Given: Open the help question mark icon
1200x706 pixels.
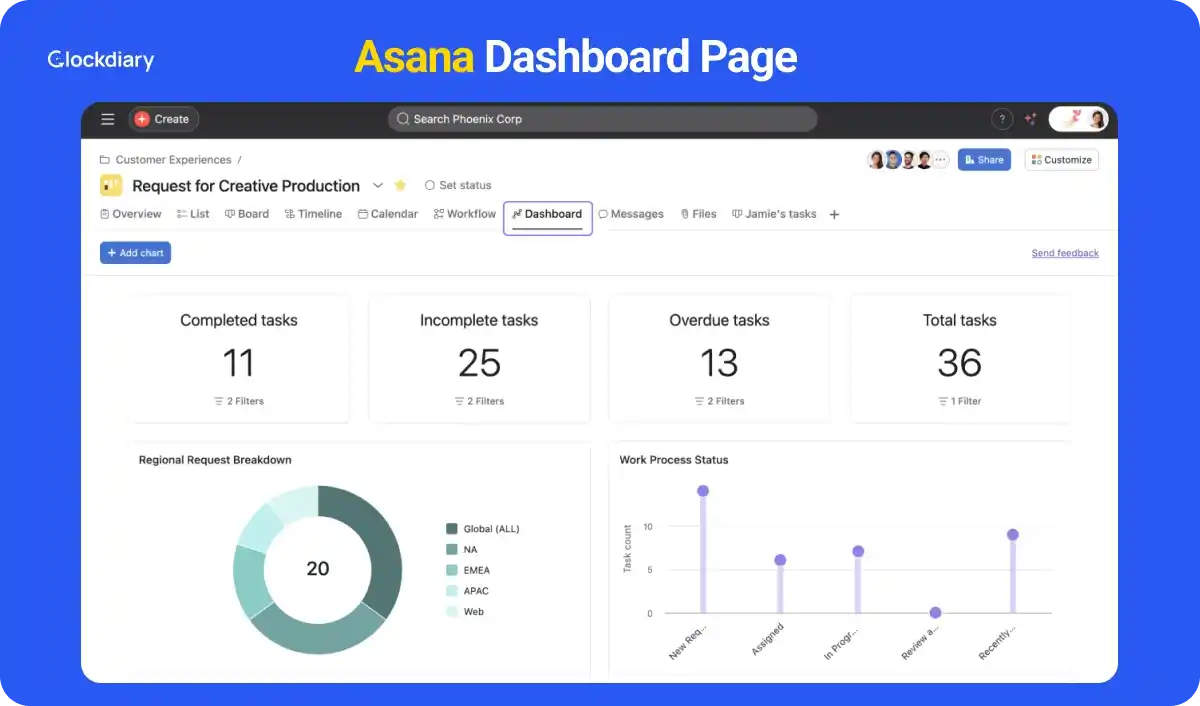Looking at the screenshot, I should [x=1002, y=119].
